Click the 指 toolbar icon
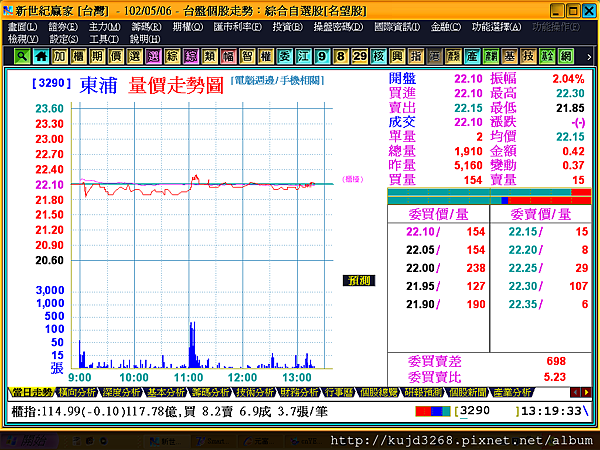The height and width of the screenshot is (450, 600). pos(416,57)
